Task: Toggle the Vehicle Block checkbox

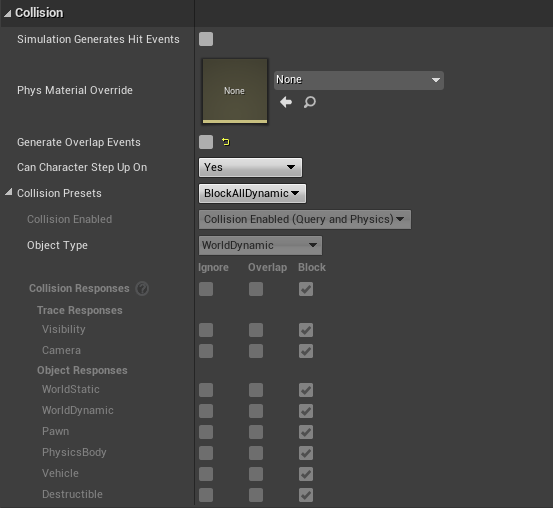Action: [x=306, y=474]
